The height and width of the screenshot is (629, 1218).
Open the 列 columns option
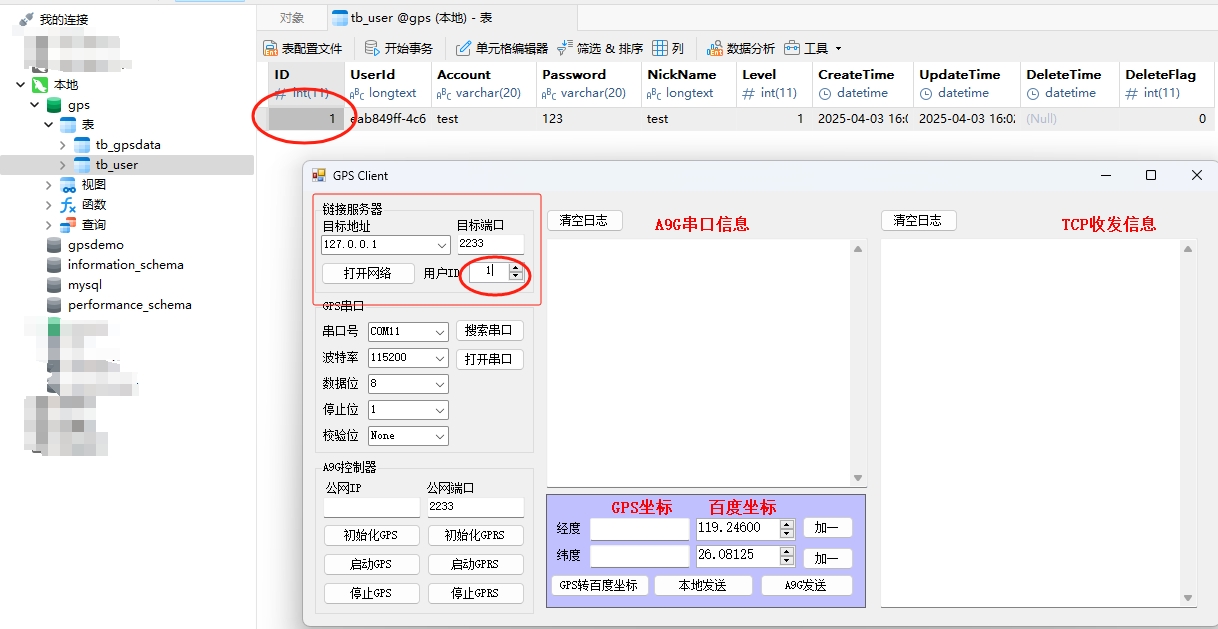(668, 48)
